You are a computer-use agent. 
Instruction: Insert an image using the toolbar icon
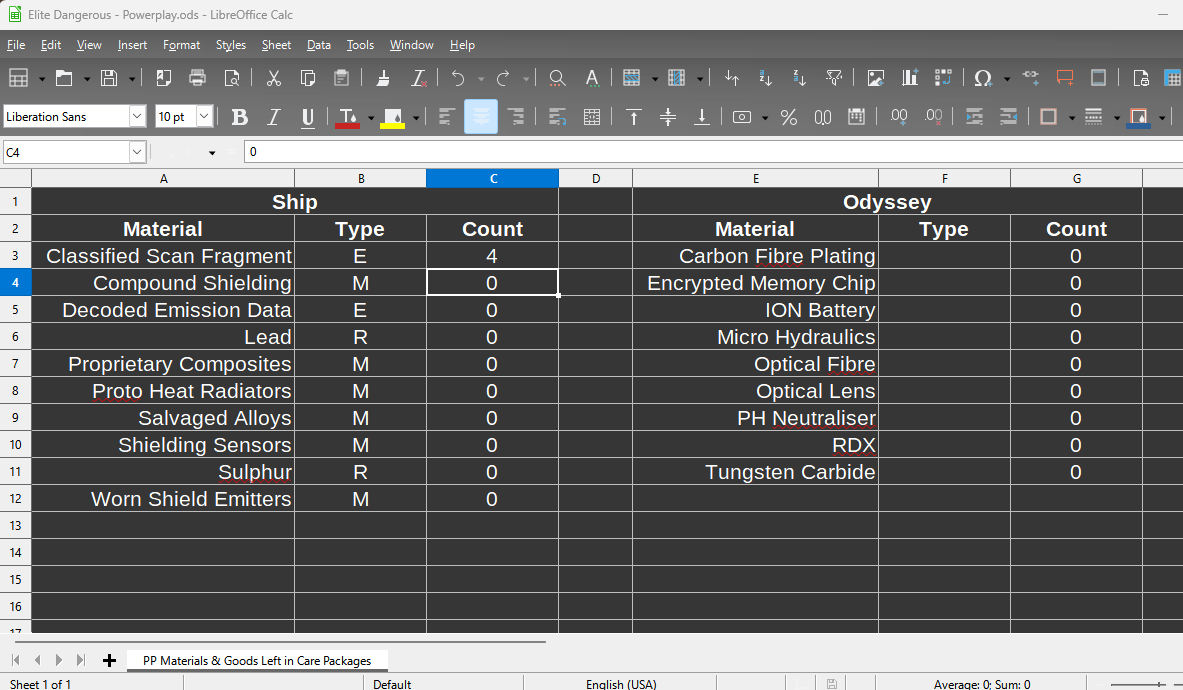click(x=875, y=78)
